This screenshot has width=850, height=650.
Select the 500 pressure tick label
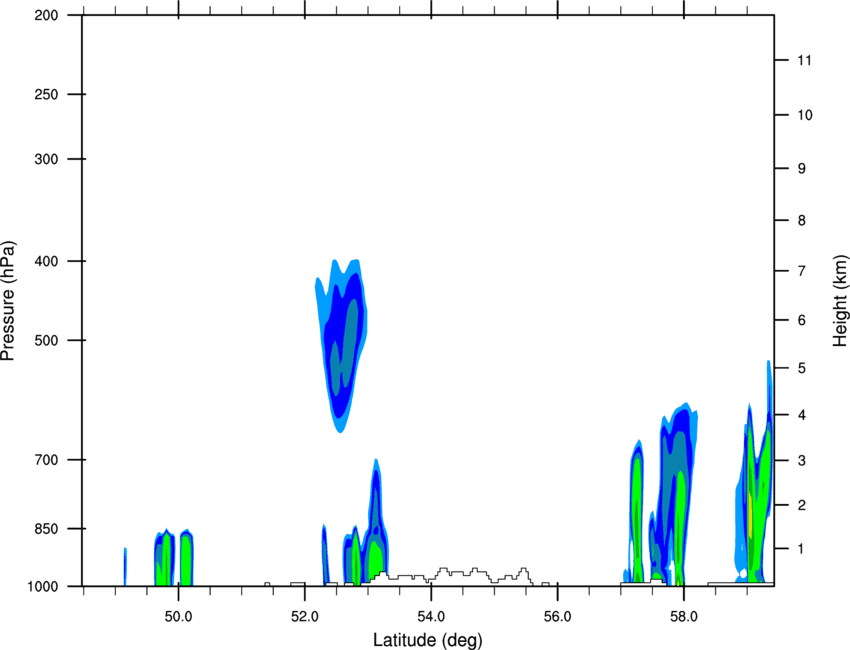pos(46,340)
